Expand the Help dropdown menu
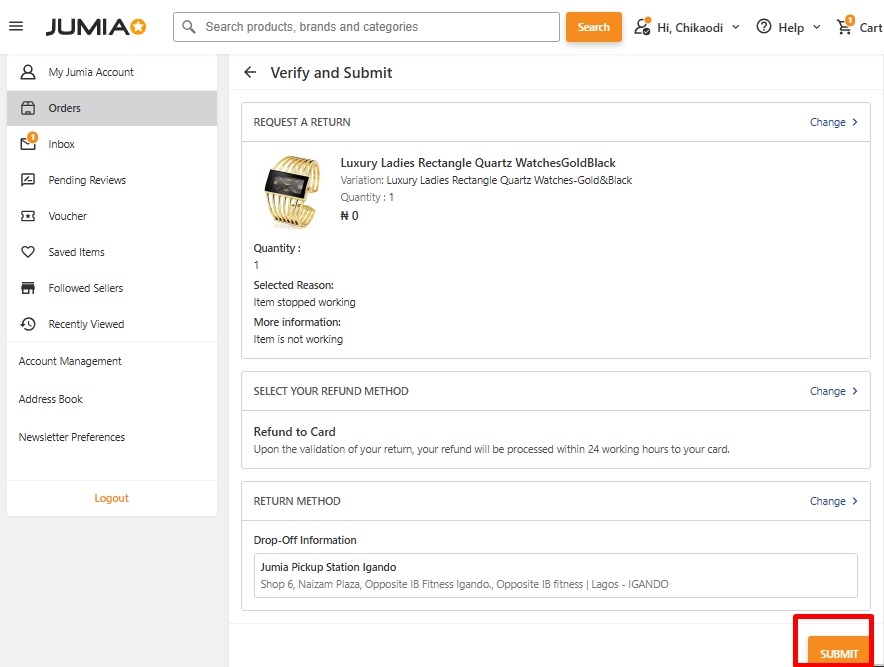 pos(789,27)
